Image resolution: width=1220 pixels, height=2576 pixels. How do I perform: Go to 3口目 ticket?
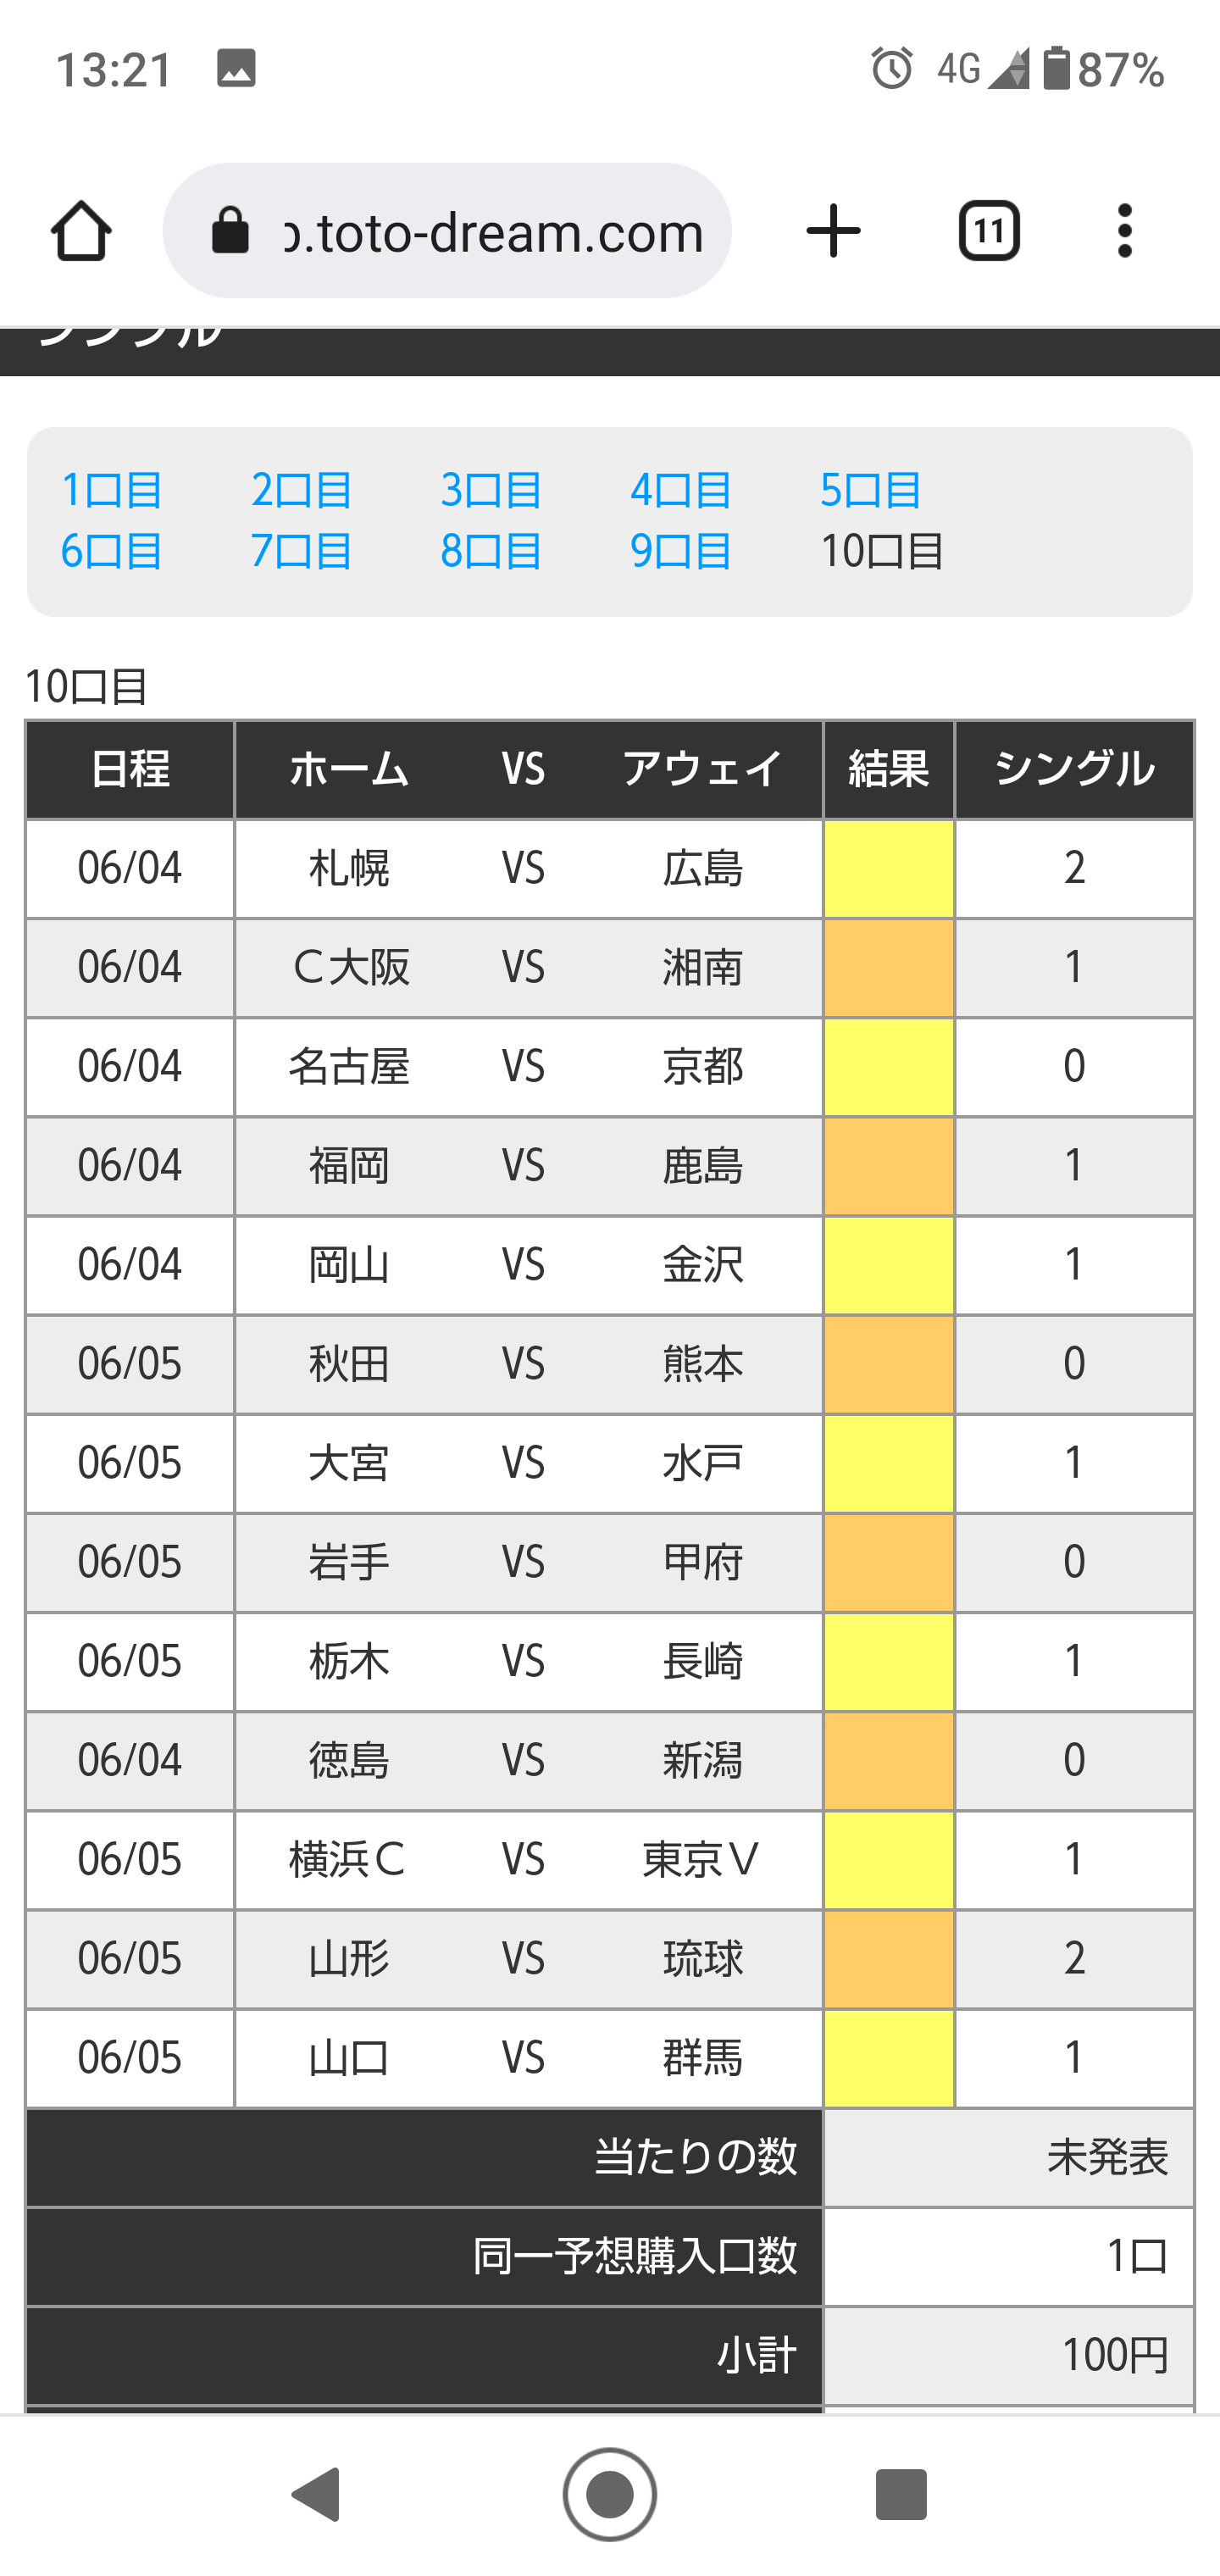pyautogui.click(x=492, y=490)
